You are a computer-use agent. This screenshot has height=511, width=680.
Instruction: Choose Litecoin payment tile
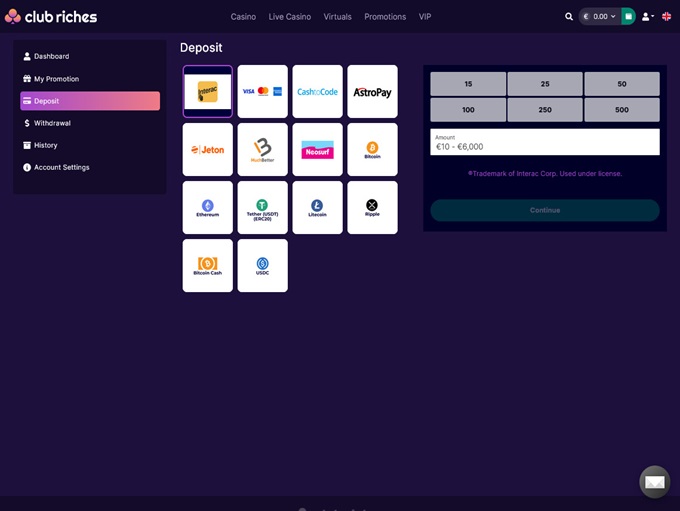pos(317,207)
